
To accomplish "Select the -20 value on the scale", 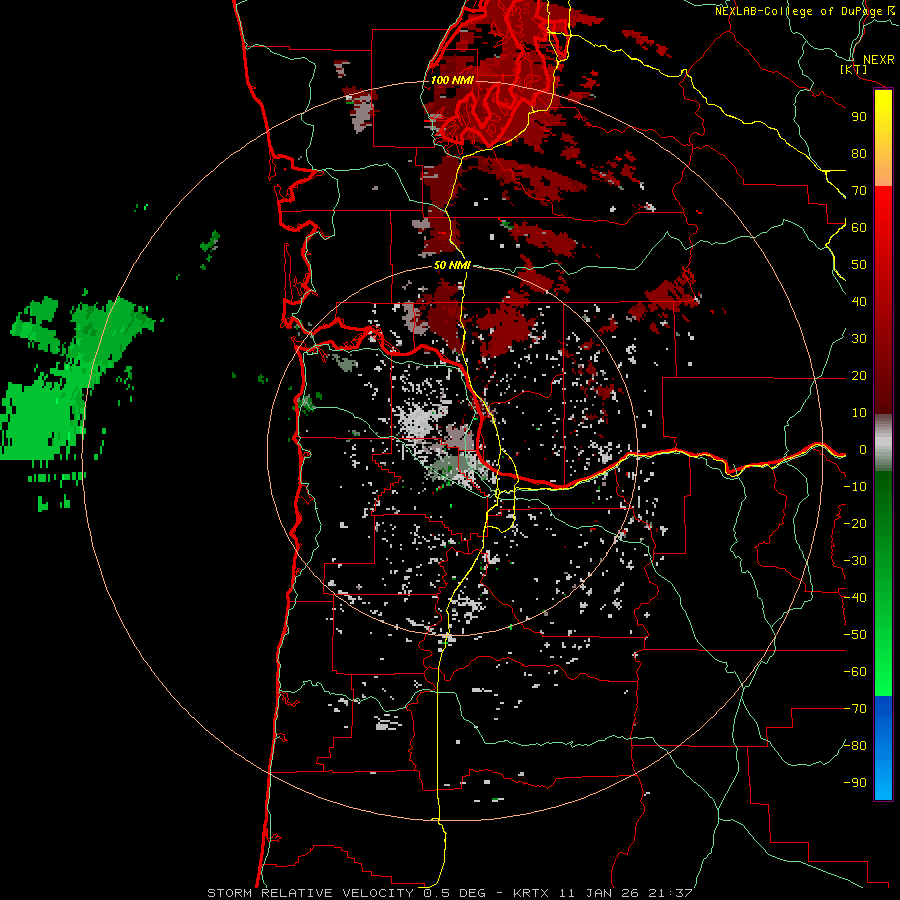I will click(855, 524).
